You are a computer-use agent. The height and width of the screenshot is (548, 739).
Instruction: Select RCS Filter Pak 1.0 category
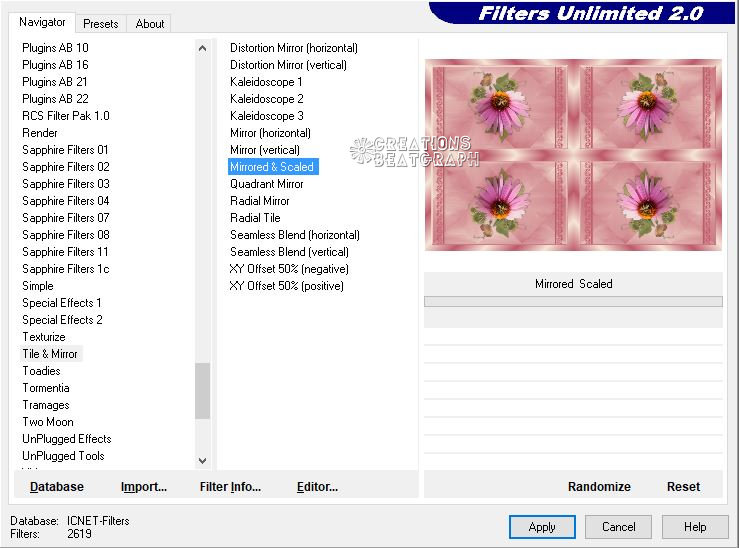tap(66, 116)
